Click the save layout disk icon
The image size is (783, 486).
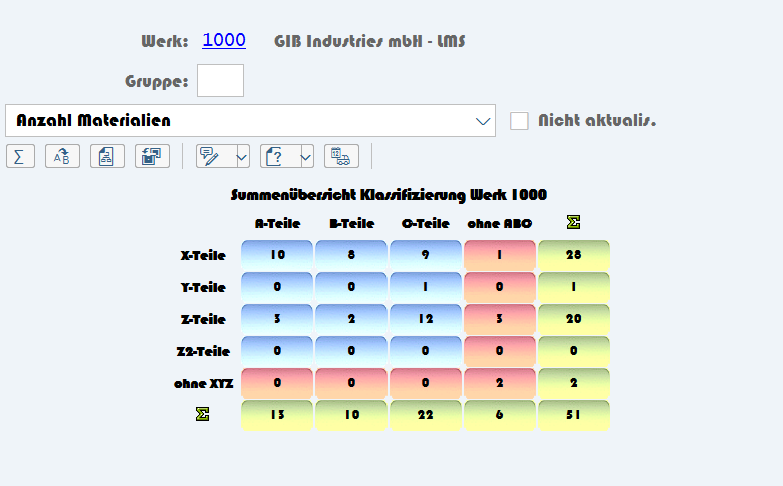(152, 156)
